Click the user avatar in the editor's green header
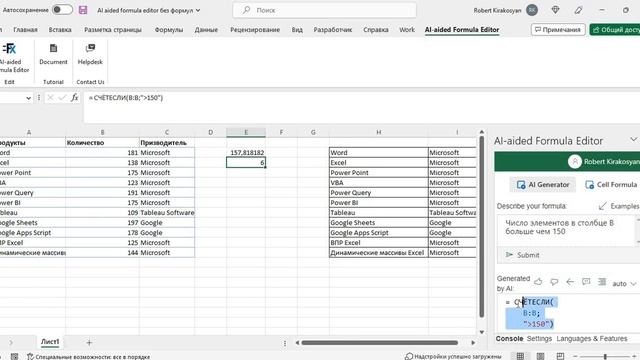Viewport: 640px width, 360px height. click(x=575, y=162)
